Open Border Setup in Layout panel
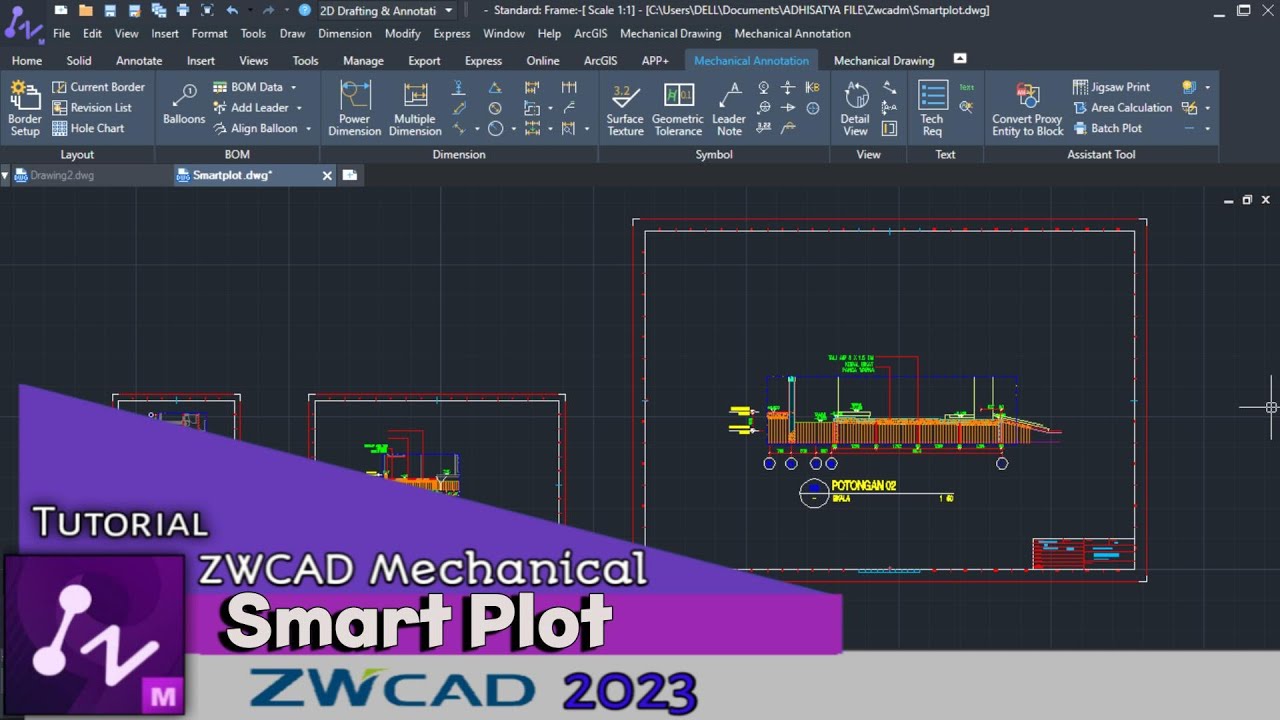This screenshot has width=1280, height=720. pos(25,109)
